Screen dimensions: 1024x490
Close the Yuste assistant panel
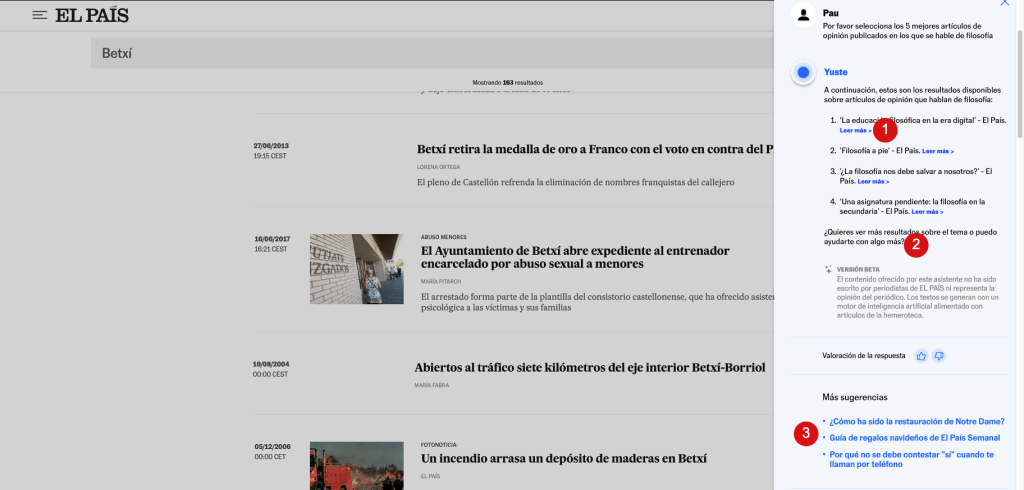click(1004, 4)
